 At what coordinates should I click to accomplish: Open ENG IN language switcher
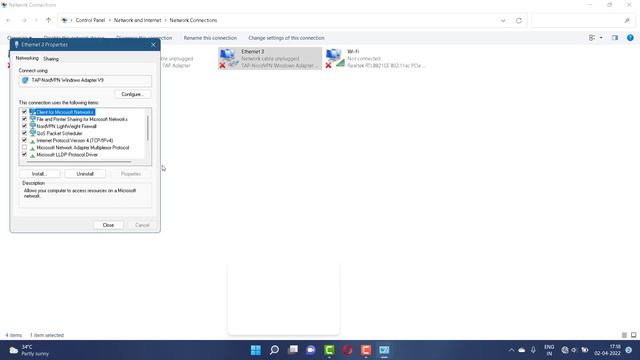pyautogui.click(x=549, y=350)
